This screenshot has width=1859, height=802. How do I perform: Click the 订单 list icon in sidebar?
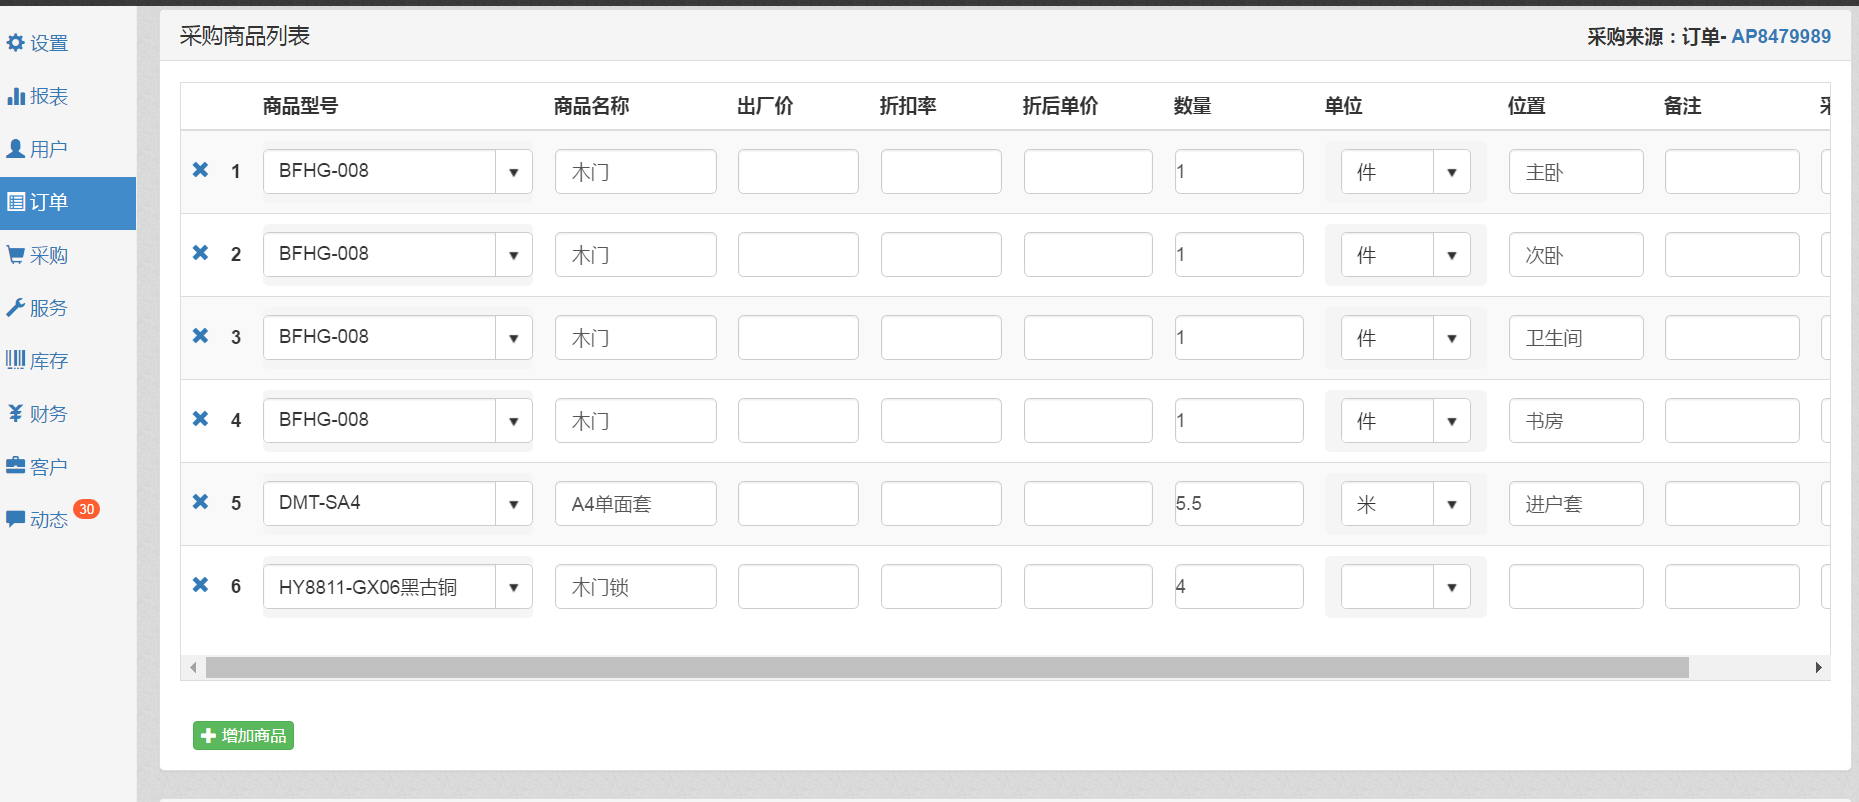16,202
